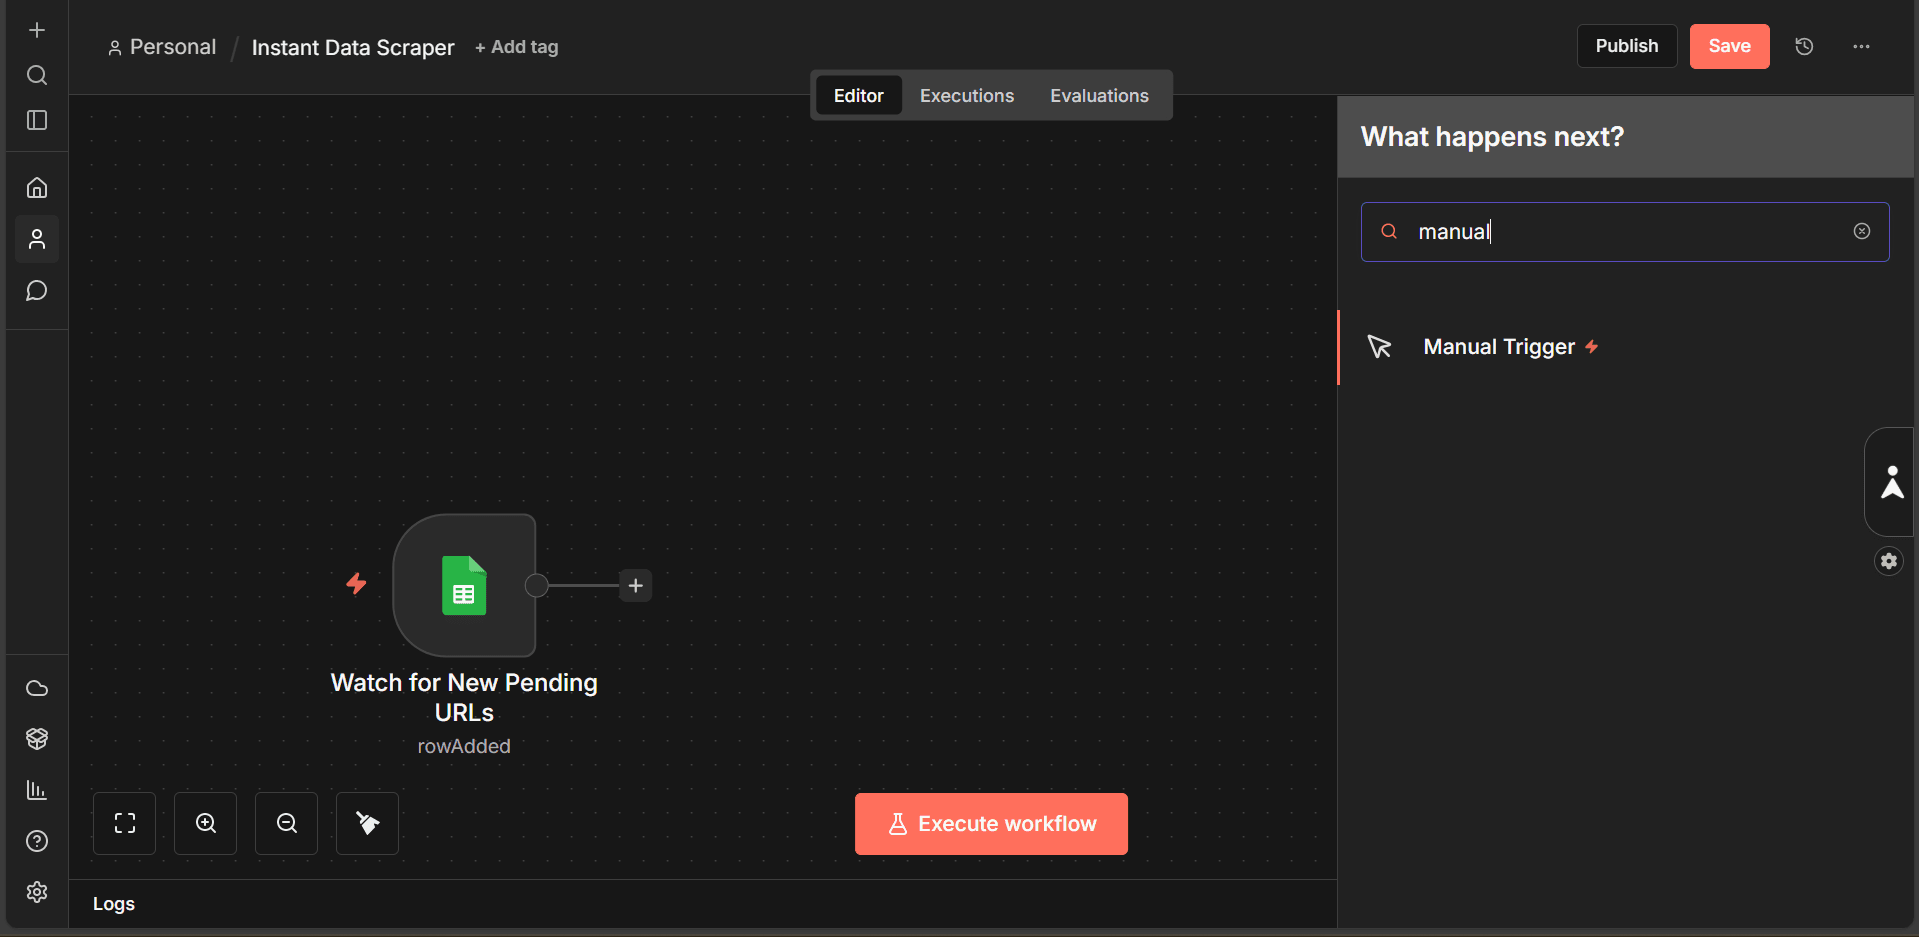Click the plus icon in the left sidebar

(37, 30)
